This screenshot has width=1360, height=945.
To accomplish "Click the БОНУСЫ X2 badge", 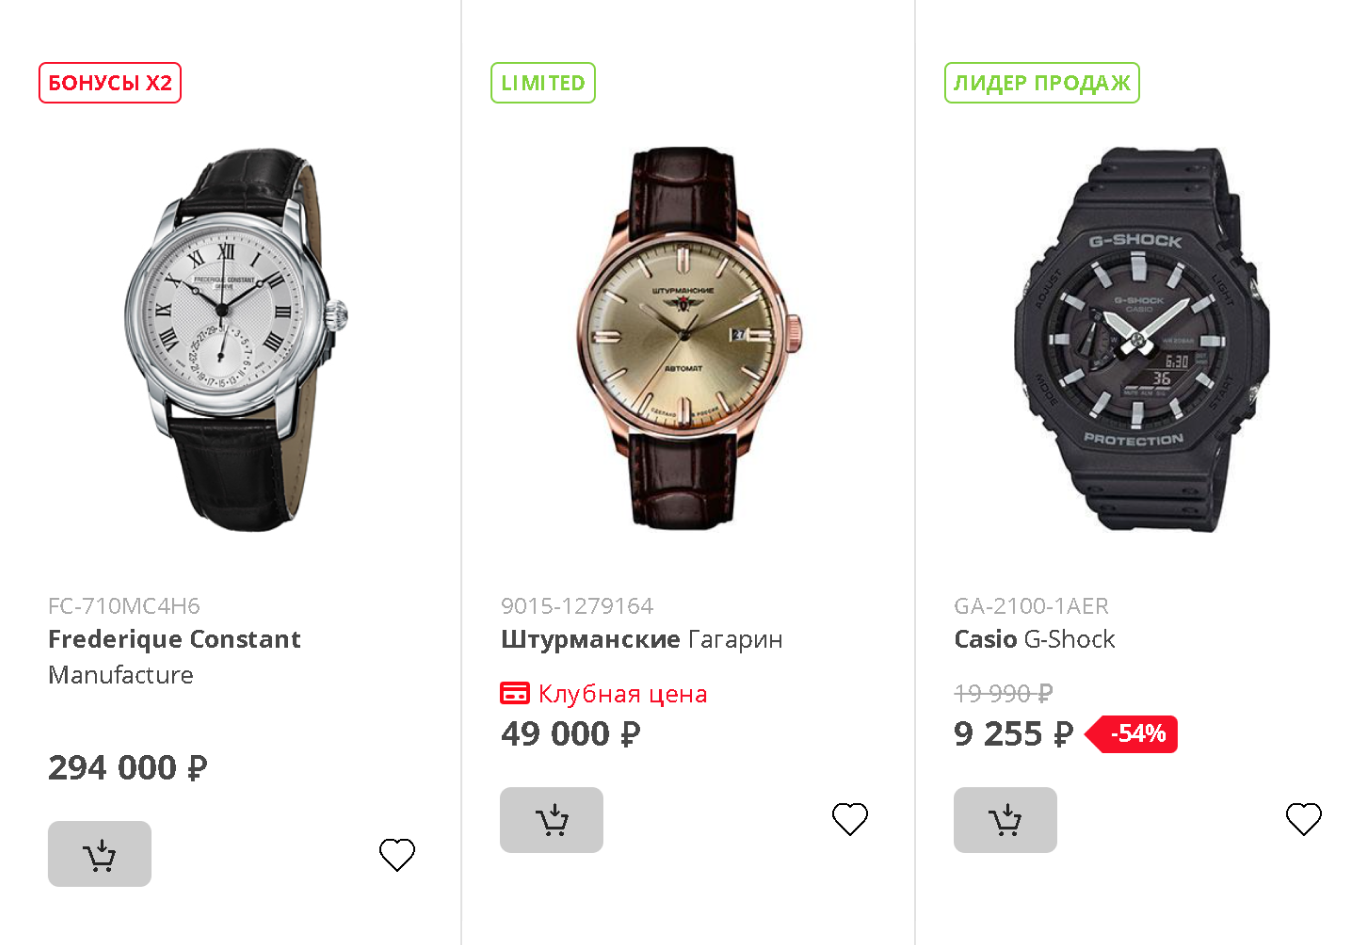I will click(x=110, y=83).
